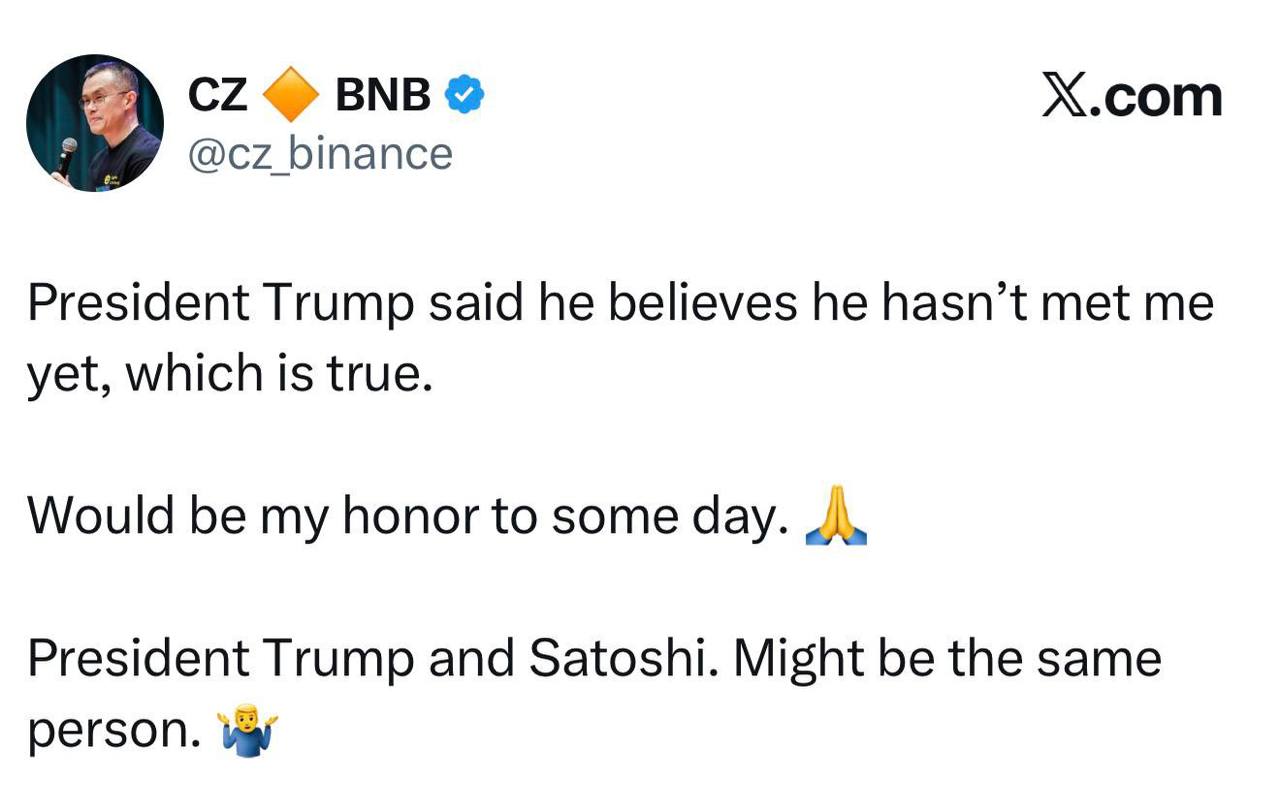Image resolution: width=1280 pixels, height=809 pixels.
Task: Click the X logo in watermark
Action: point(1066,97)
